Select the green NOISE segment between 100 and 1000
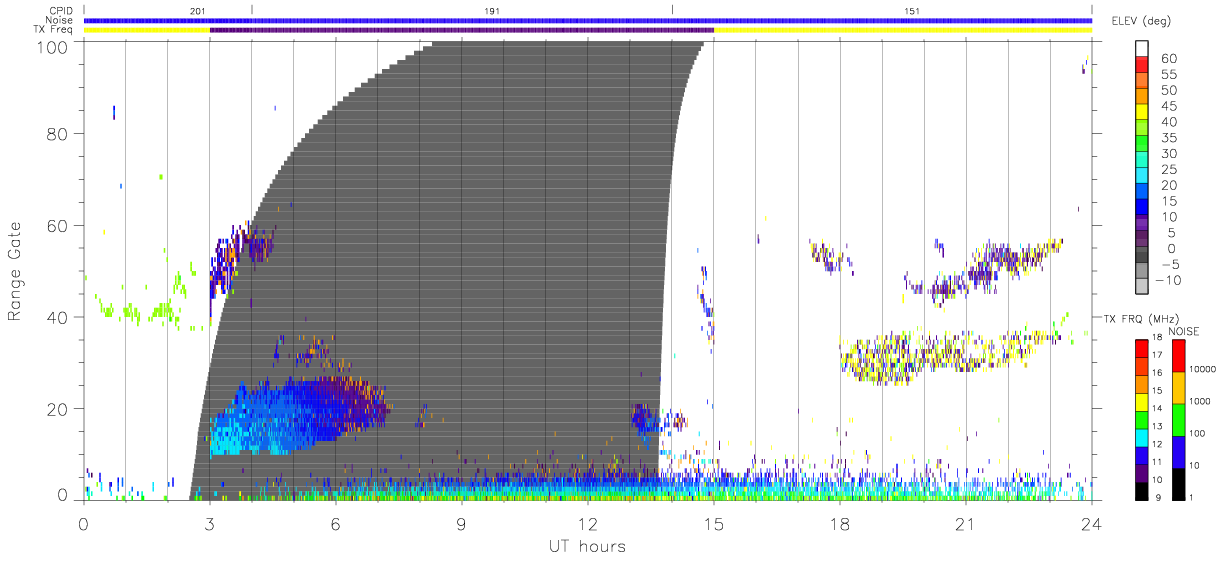Image resolution: width=1228 pixels, height=567 pixels. [x=1179, y=419]
